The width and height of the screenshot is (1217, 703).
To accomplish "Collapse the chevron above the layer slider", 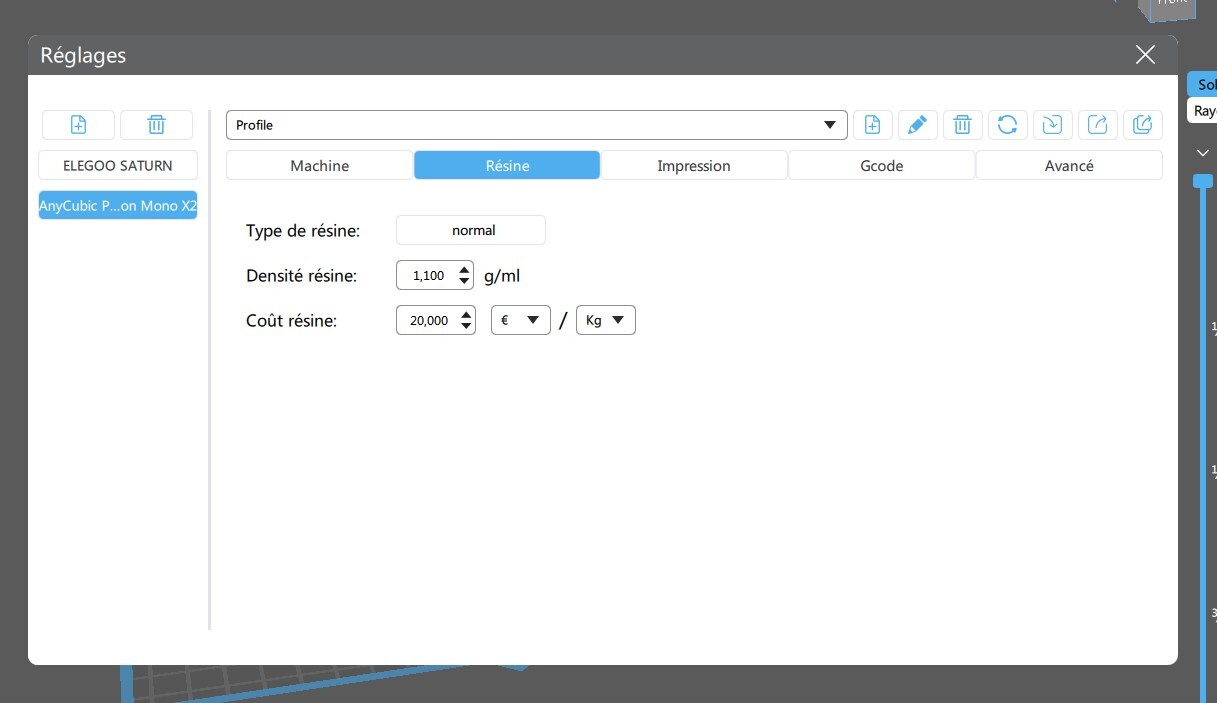I will click(x=1203, y=153).
